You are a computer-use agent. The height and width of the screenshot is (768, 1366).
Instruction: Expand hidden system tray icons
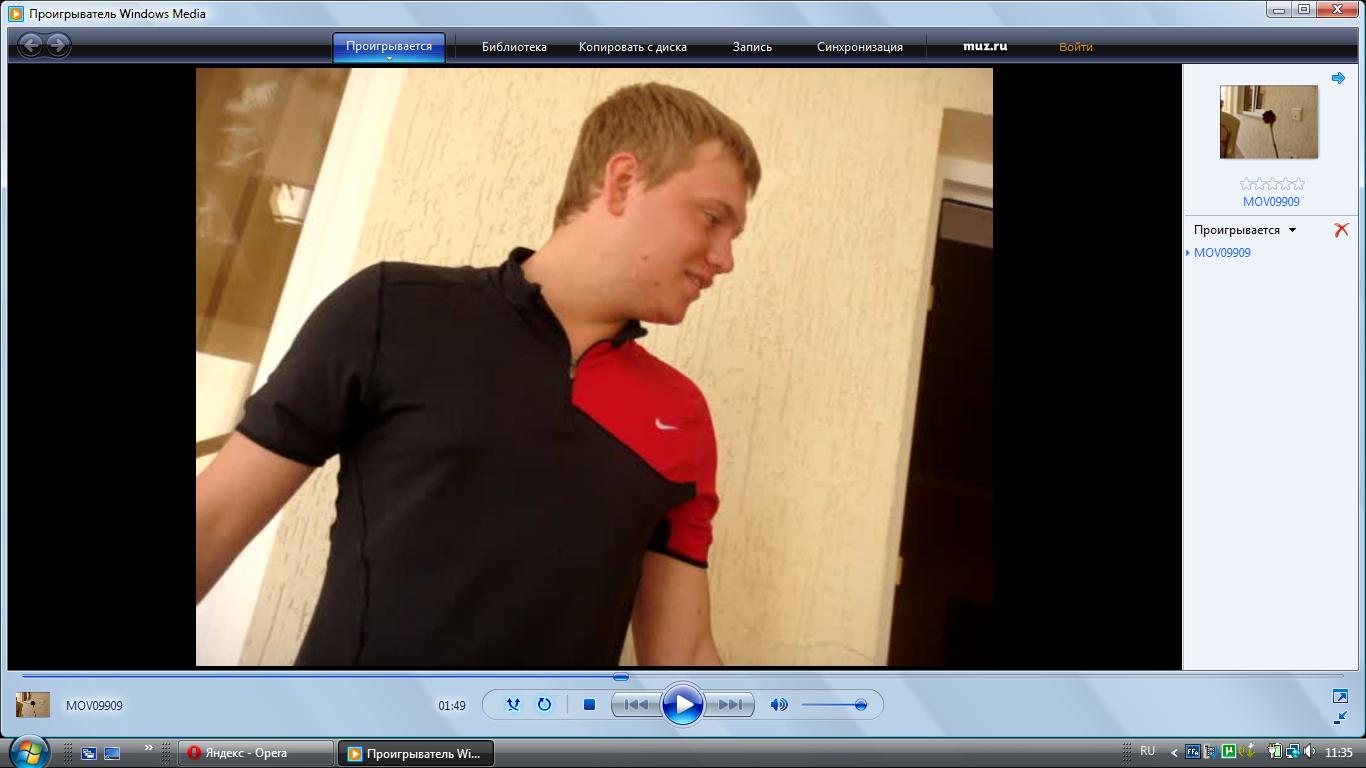[1174, 753]
